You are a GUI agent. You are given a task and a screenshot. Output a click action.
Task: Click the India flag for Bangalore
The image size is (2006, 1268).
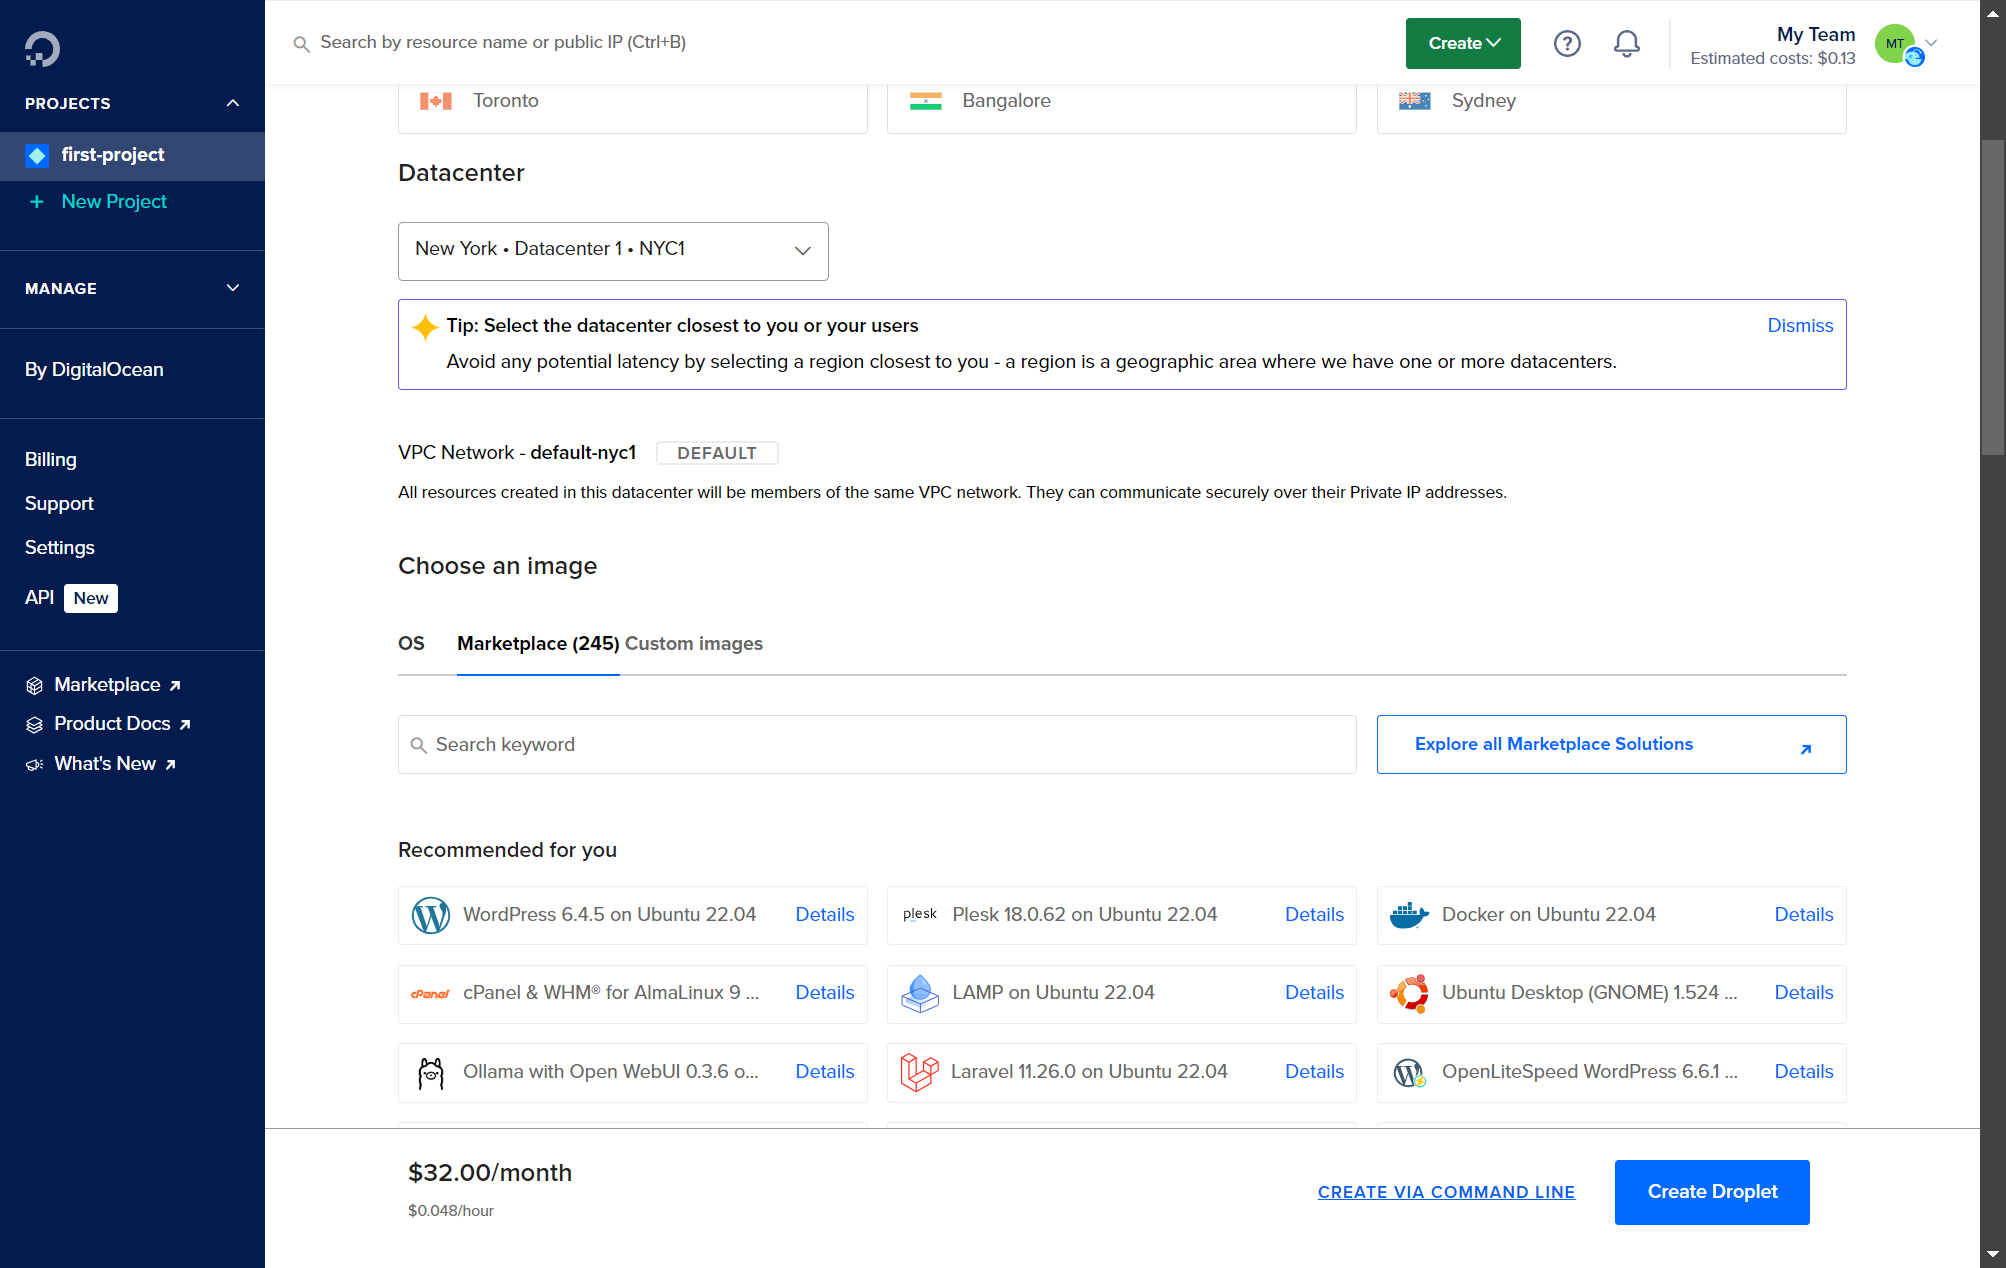pyautogui.click(x=925, y=101)
